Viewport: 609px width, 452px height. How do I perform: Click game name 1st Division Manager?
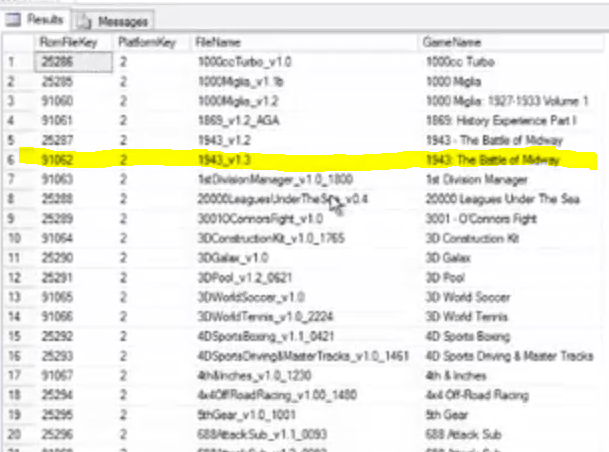pyautogui.click(x=477, y=179)
